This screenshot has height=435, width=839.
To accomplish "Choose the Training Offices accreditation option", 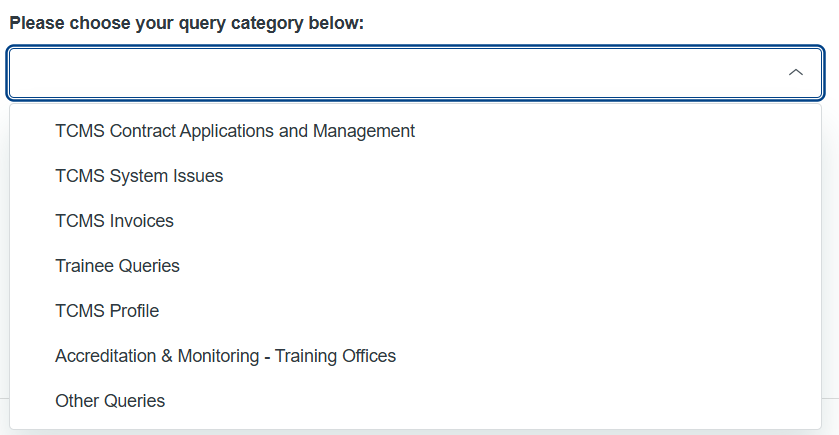I will click(x=225, y=356).
